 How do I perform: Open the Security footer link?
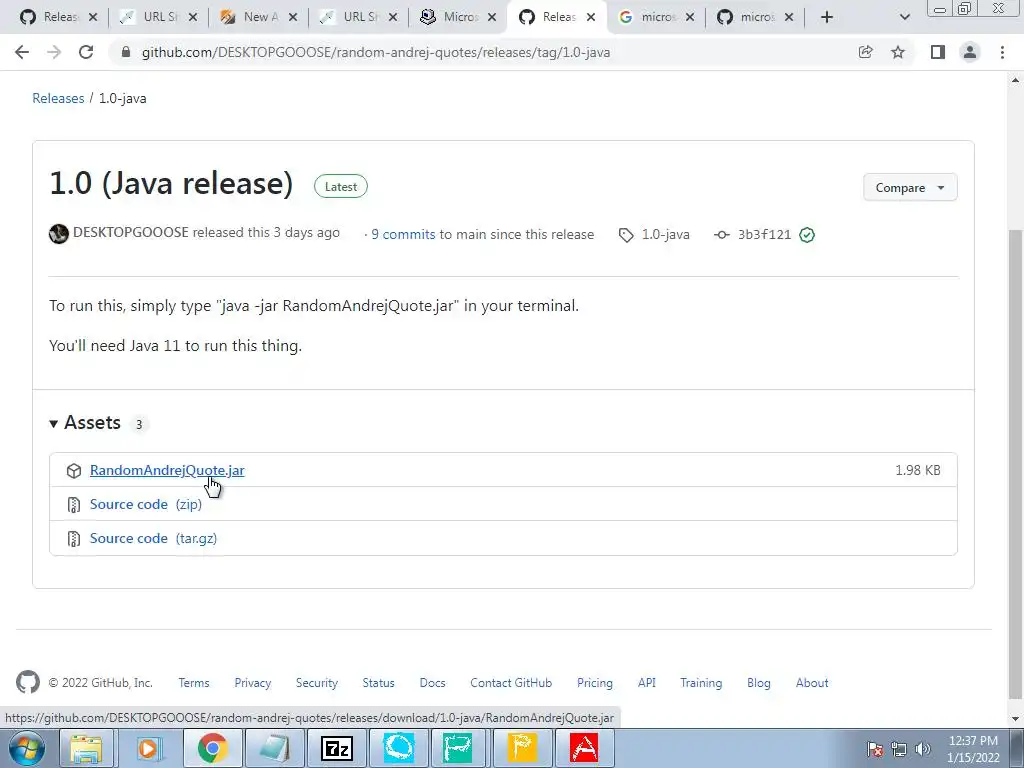coord(317,682)
